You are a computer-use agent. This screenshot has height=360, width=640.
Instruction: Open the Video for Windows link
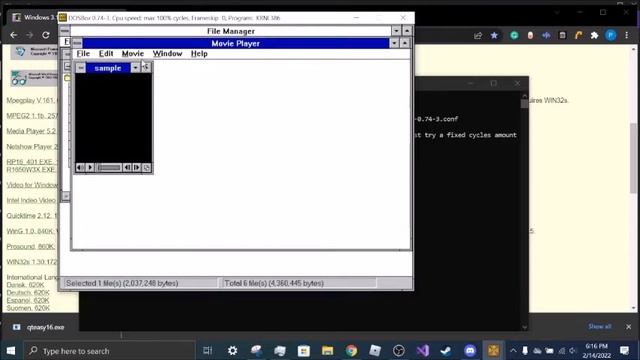pos(32,185)
